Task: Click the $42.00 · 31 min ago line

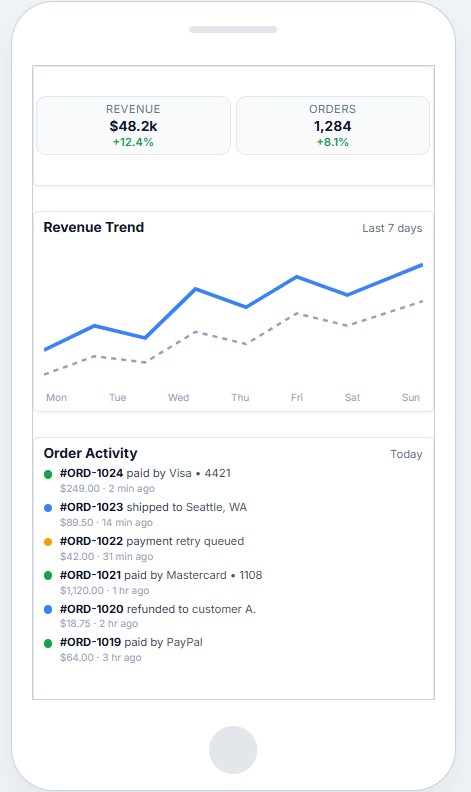Action: tap(106, 556)
